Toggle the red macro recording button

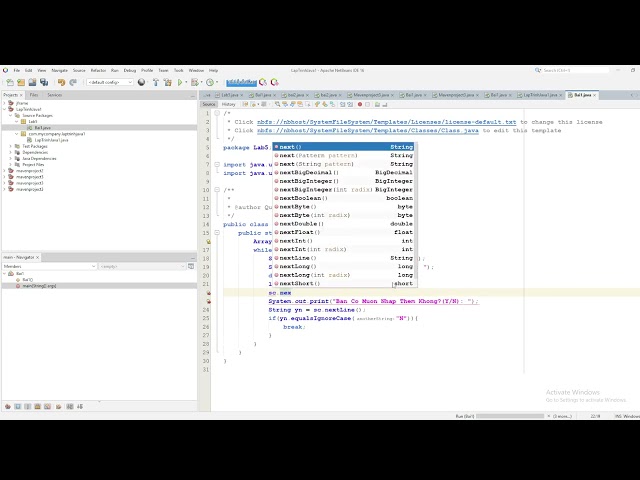click(360, 104)
